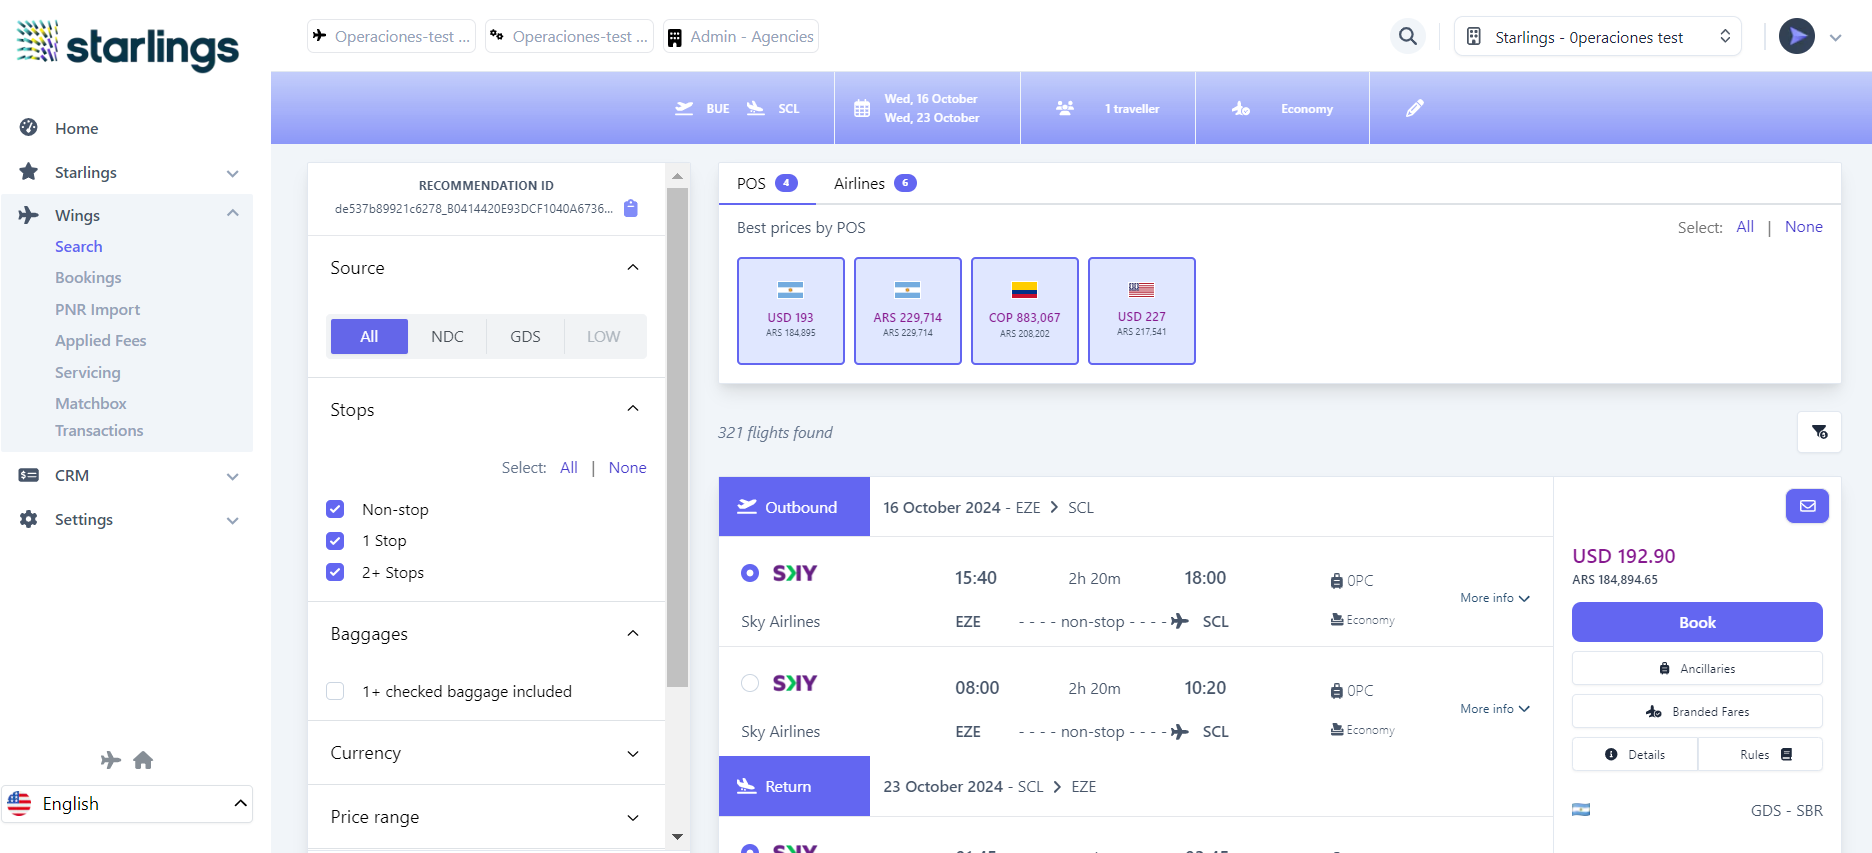
Task: Uncheck the Non-stop checkbox
Action: tap(335, 509)
